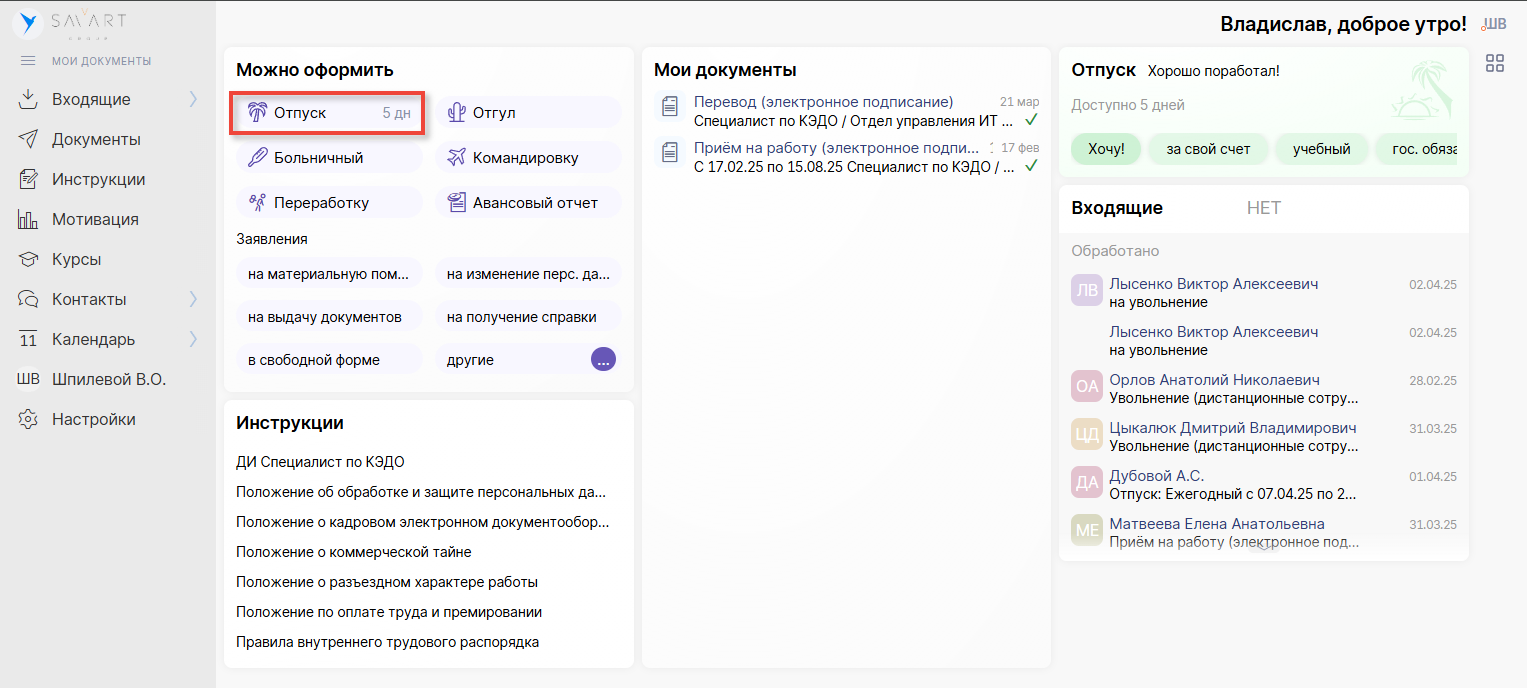The image size is (1527, 688).
Task: Expand the Входящие sidebar chevron
Action: 193,99
